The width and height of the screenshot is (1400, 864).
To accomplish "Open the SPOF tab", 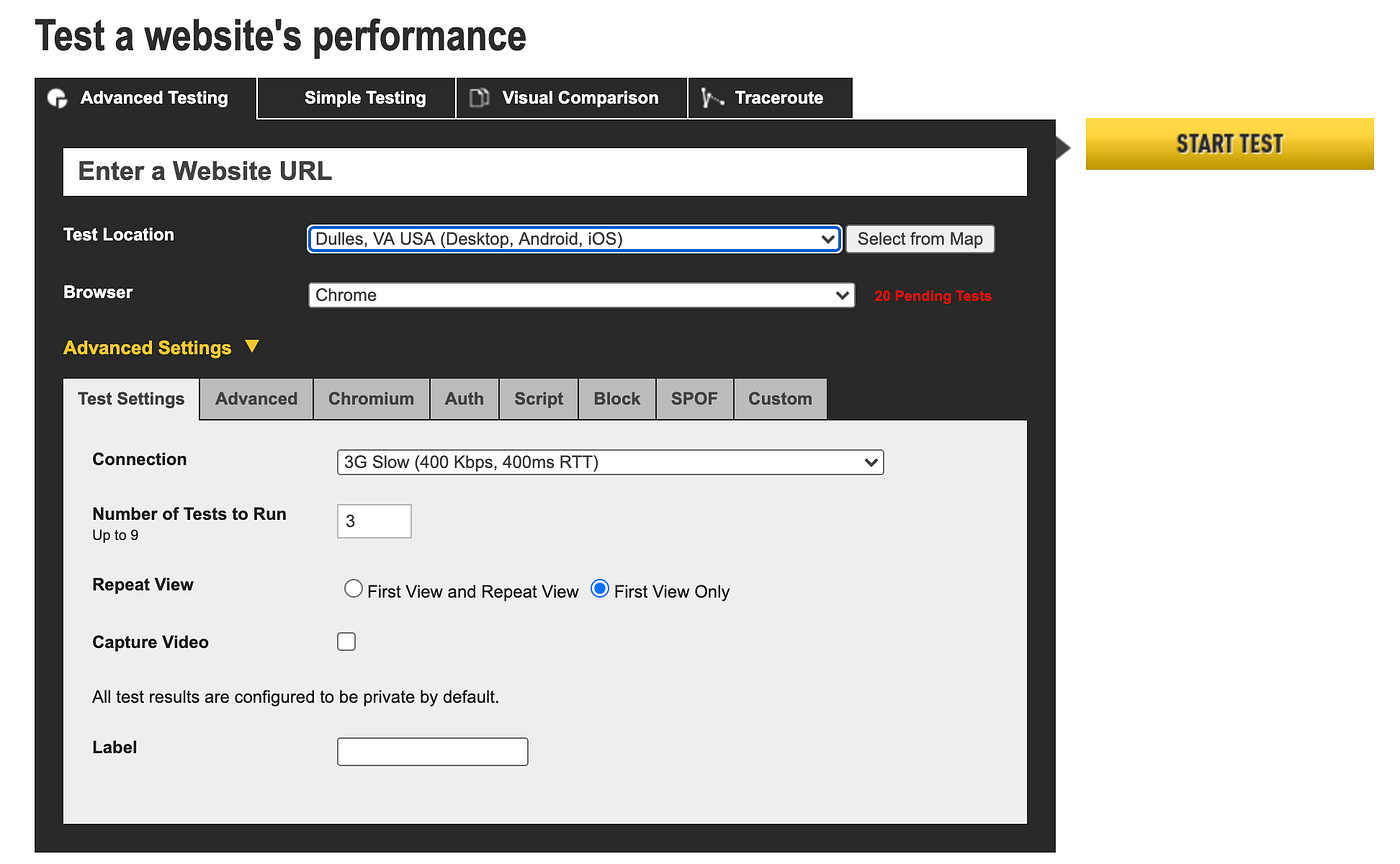I will coord(694,398).
